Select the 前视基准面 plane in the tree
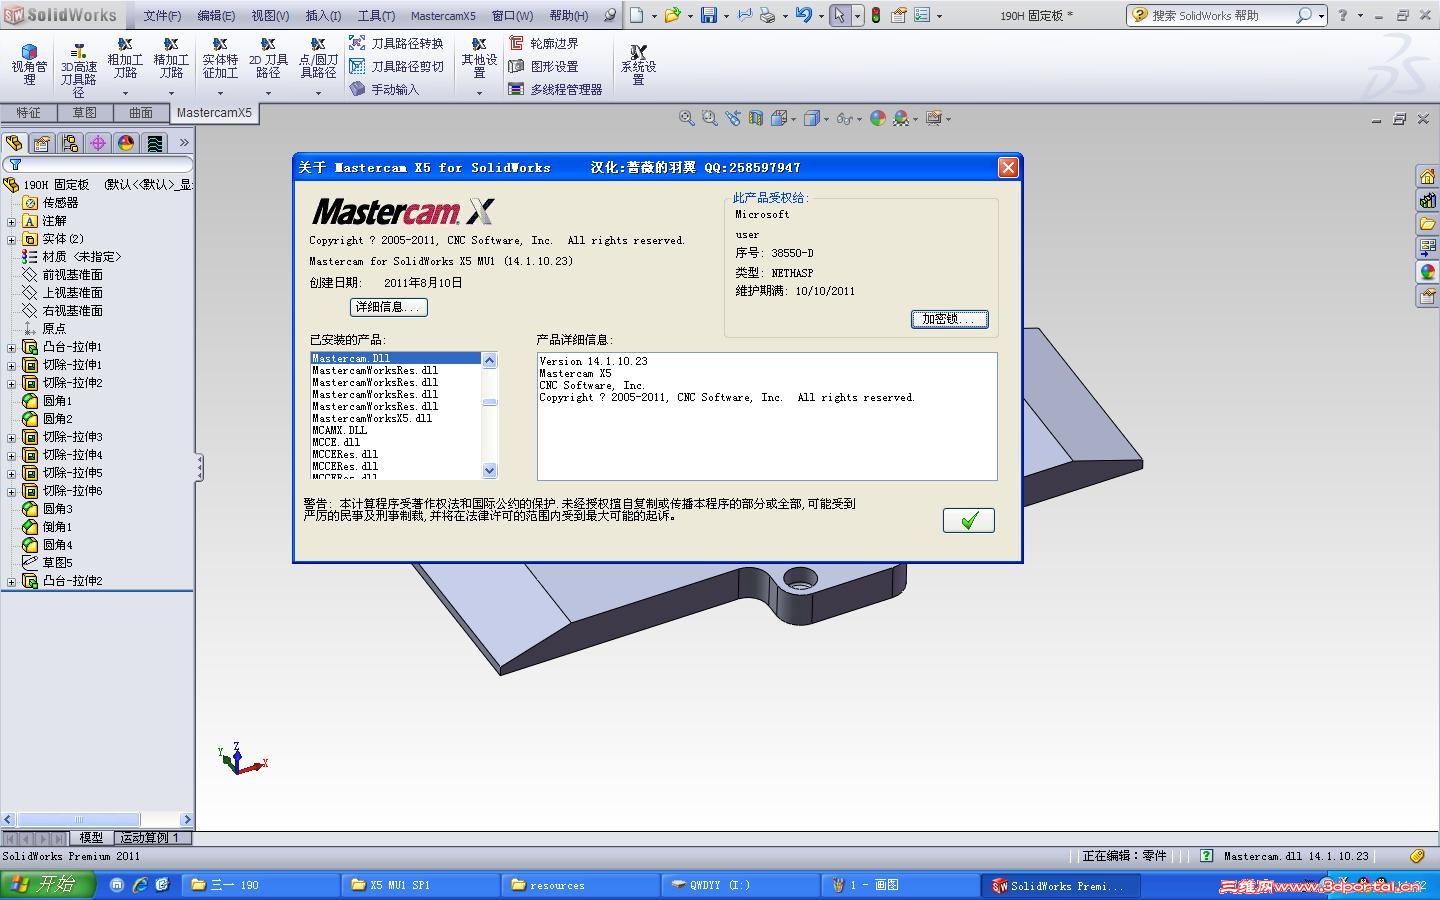 [x=72, y=275]
